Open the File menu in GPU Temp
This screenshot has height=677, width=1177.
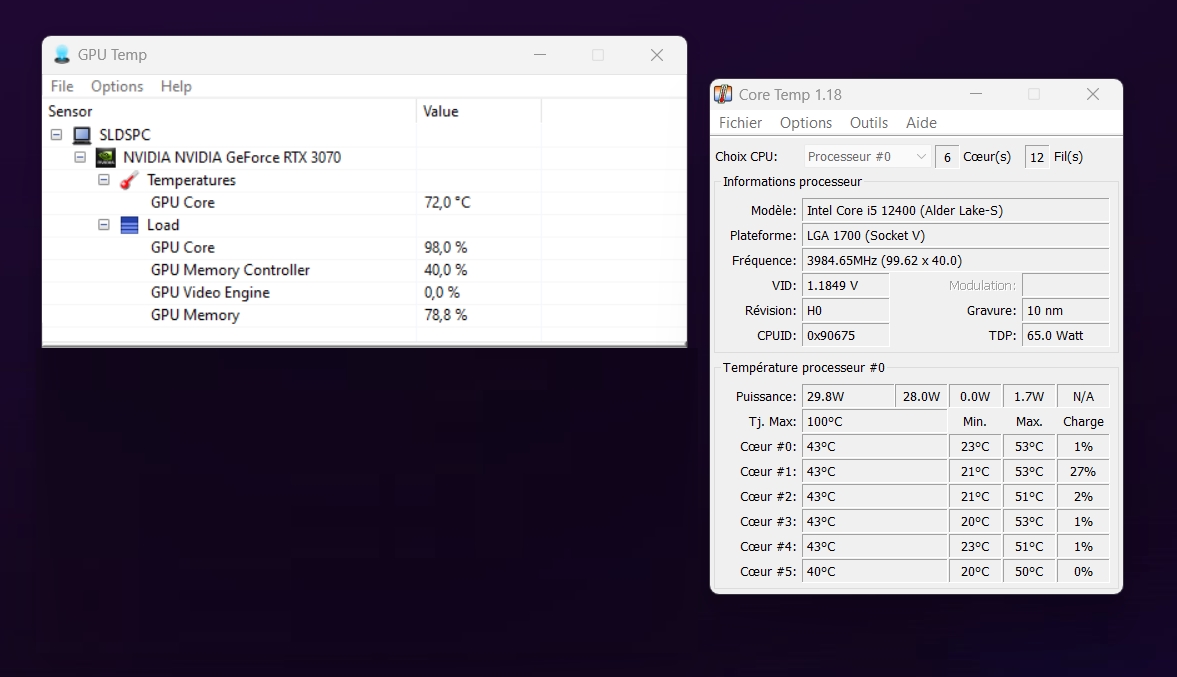click(62, 86)
